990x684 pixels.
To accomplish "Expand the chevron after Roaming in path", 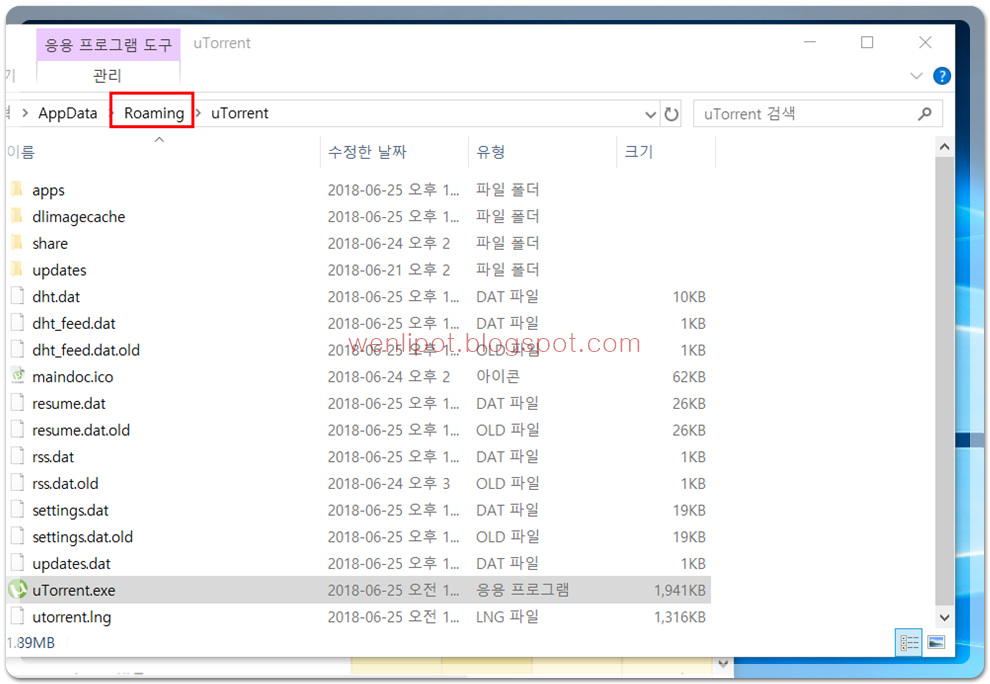I will tap(198, 113).
